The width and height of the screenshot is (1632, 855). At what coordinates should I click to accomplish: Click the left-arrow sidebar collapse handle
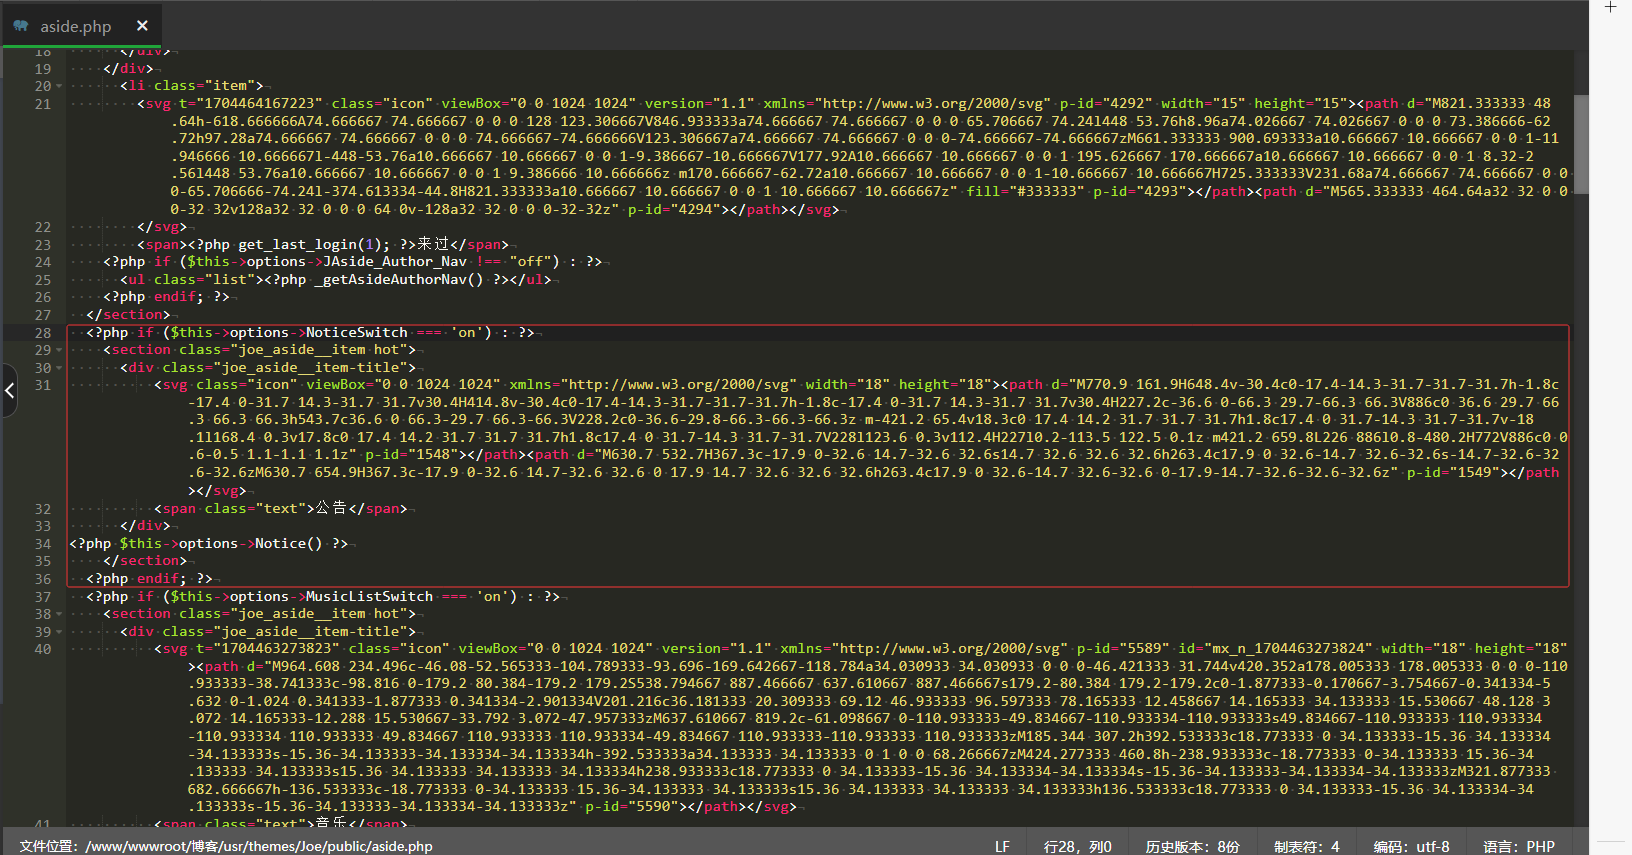[x=9, y=390]
